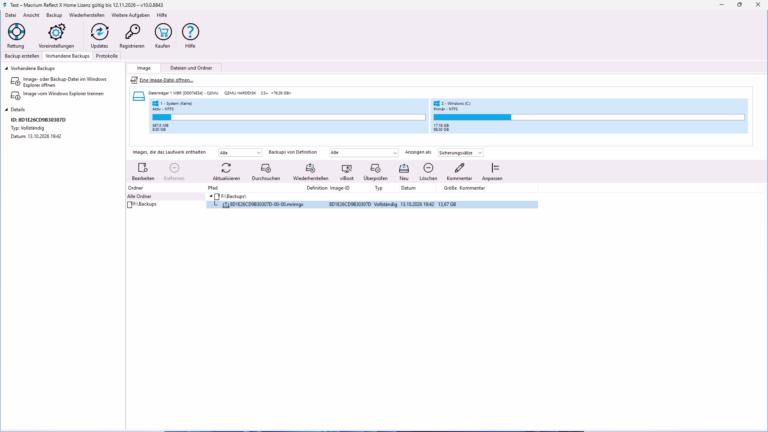Click ID: 8D1E26CD9B30307D in Details
The image size is (768, 432).
click(38, 120)
